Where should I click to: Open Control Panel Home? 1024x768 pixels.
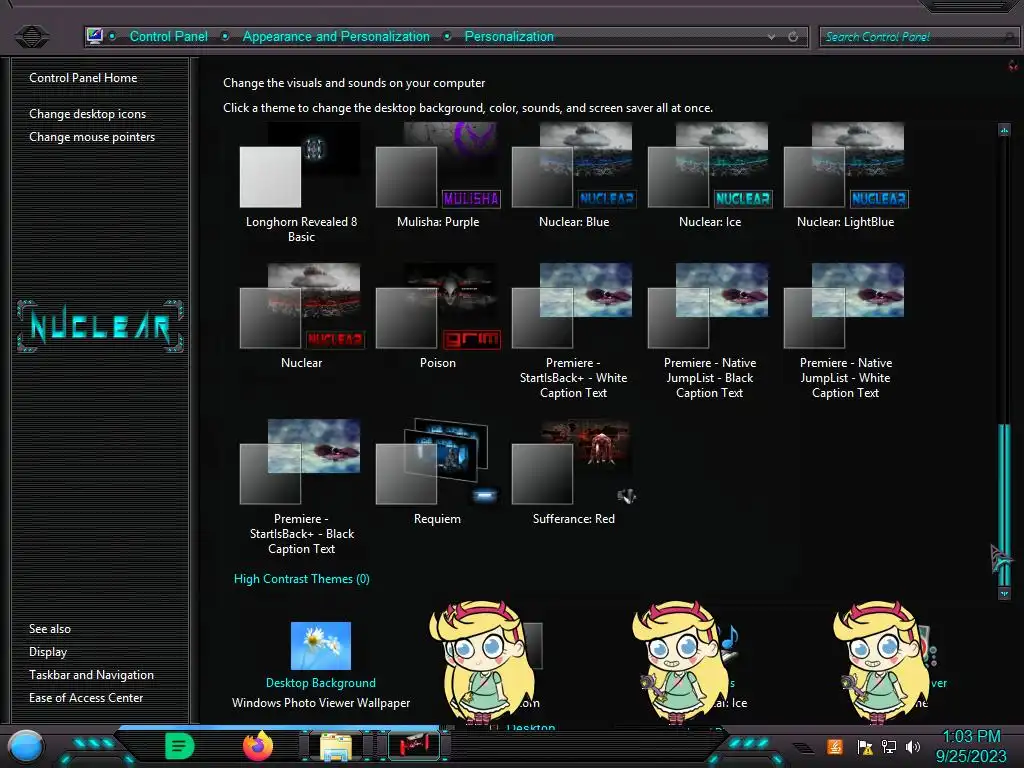coord(83,78)
